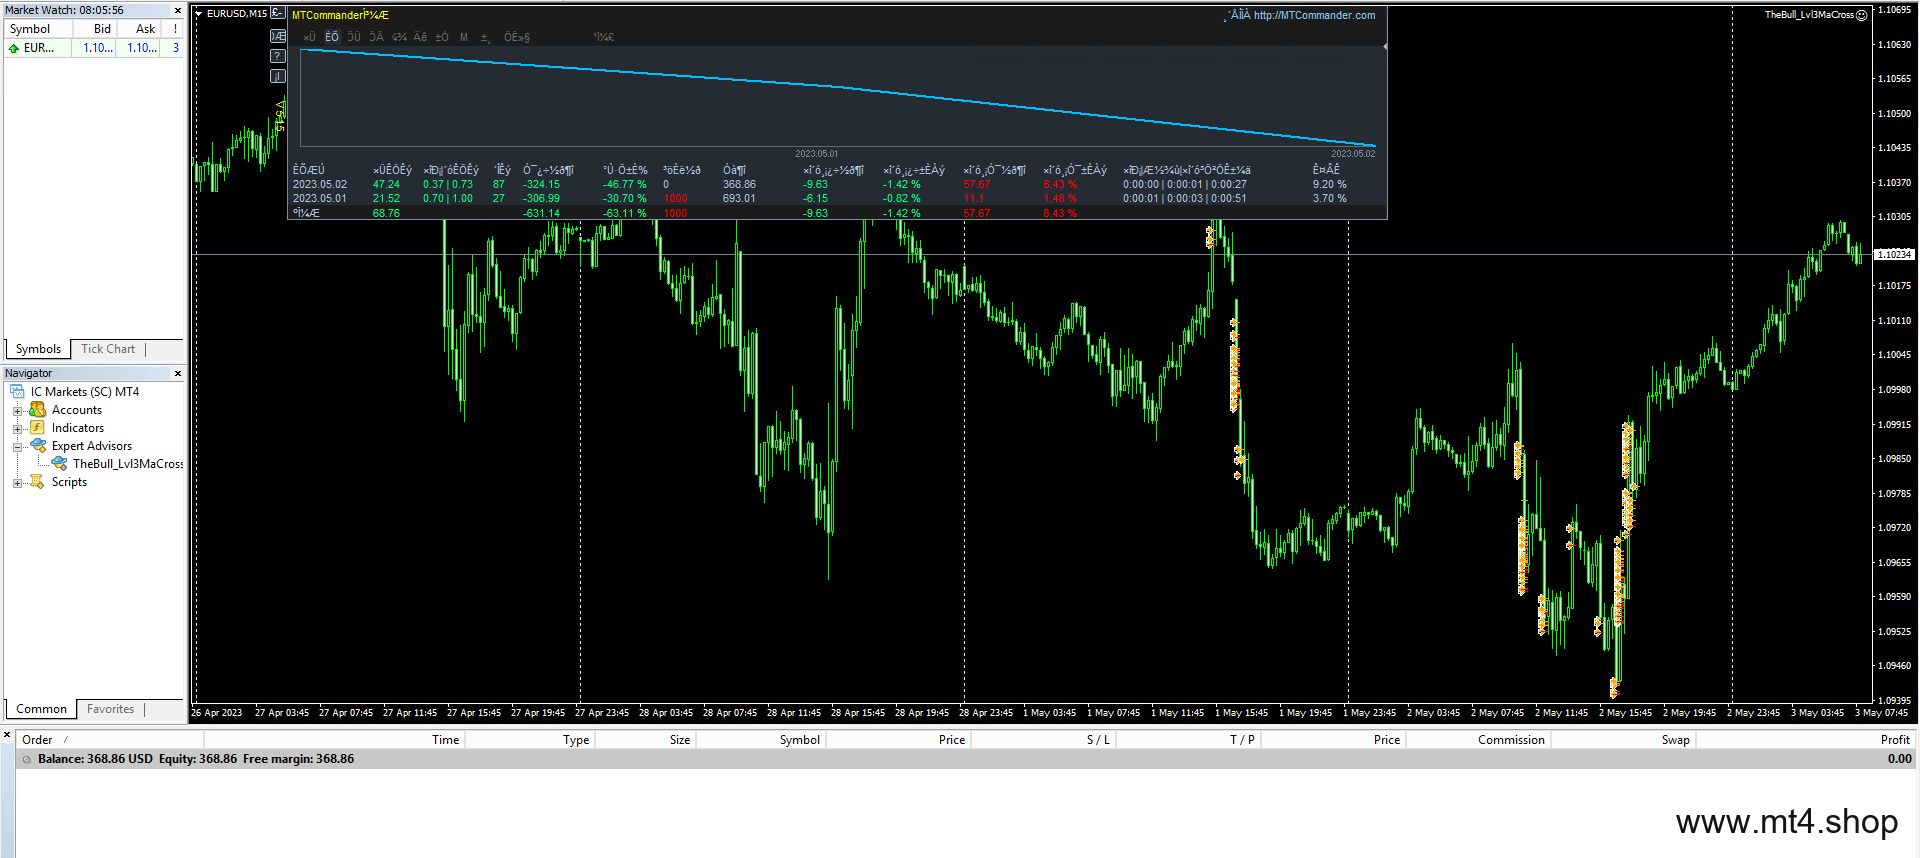Switch to the Favorites tab in Navigator

(110, 709)
